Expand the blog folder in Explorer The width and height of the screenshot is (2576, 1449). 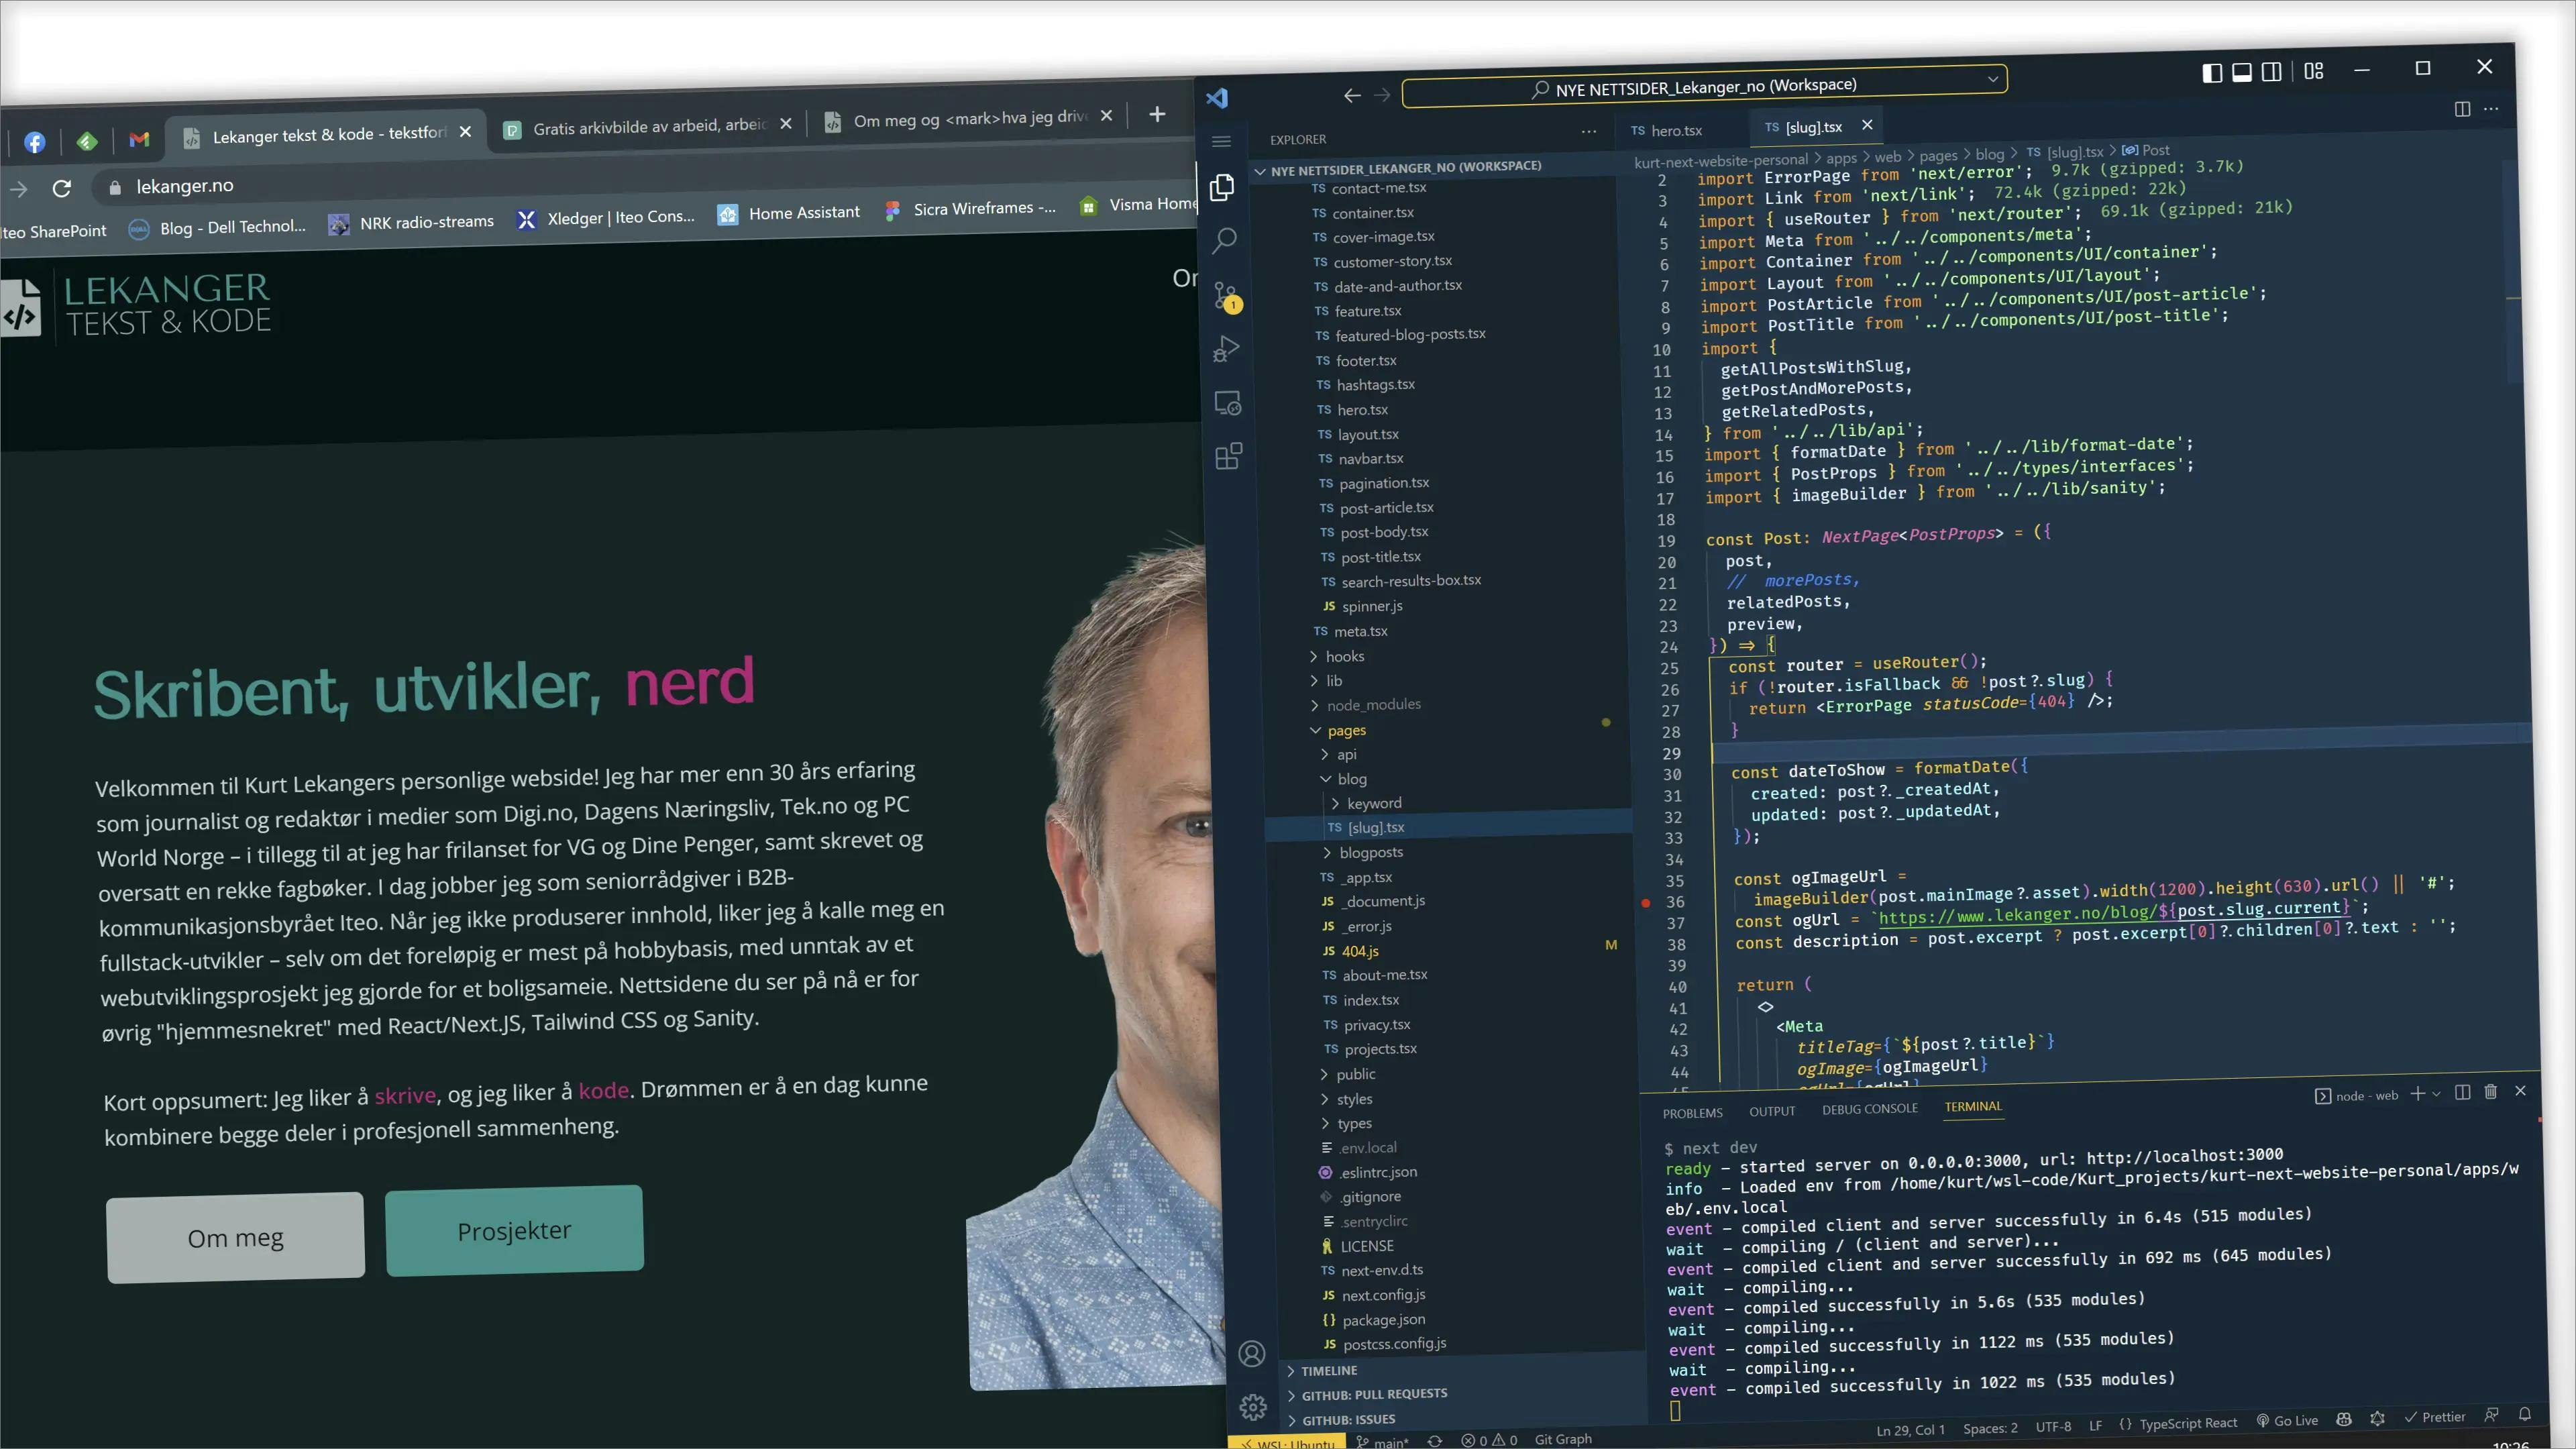point(1350,777)
